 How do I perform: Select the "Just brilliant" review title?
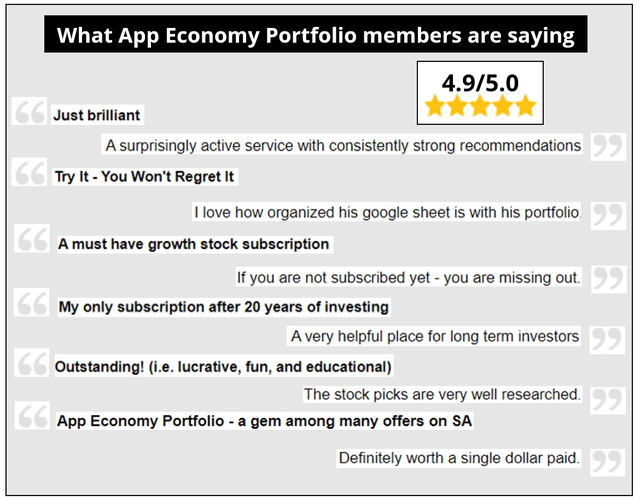[x=97, y=115]
